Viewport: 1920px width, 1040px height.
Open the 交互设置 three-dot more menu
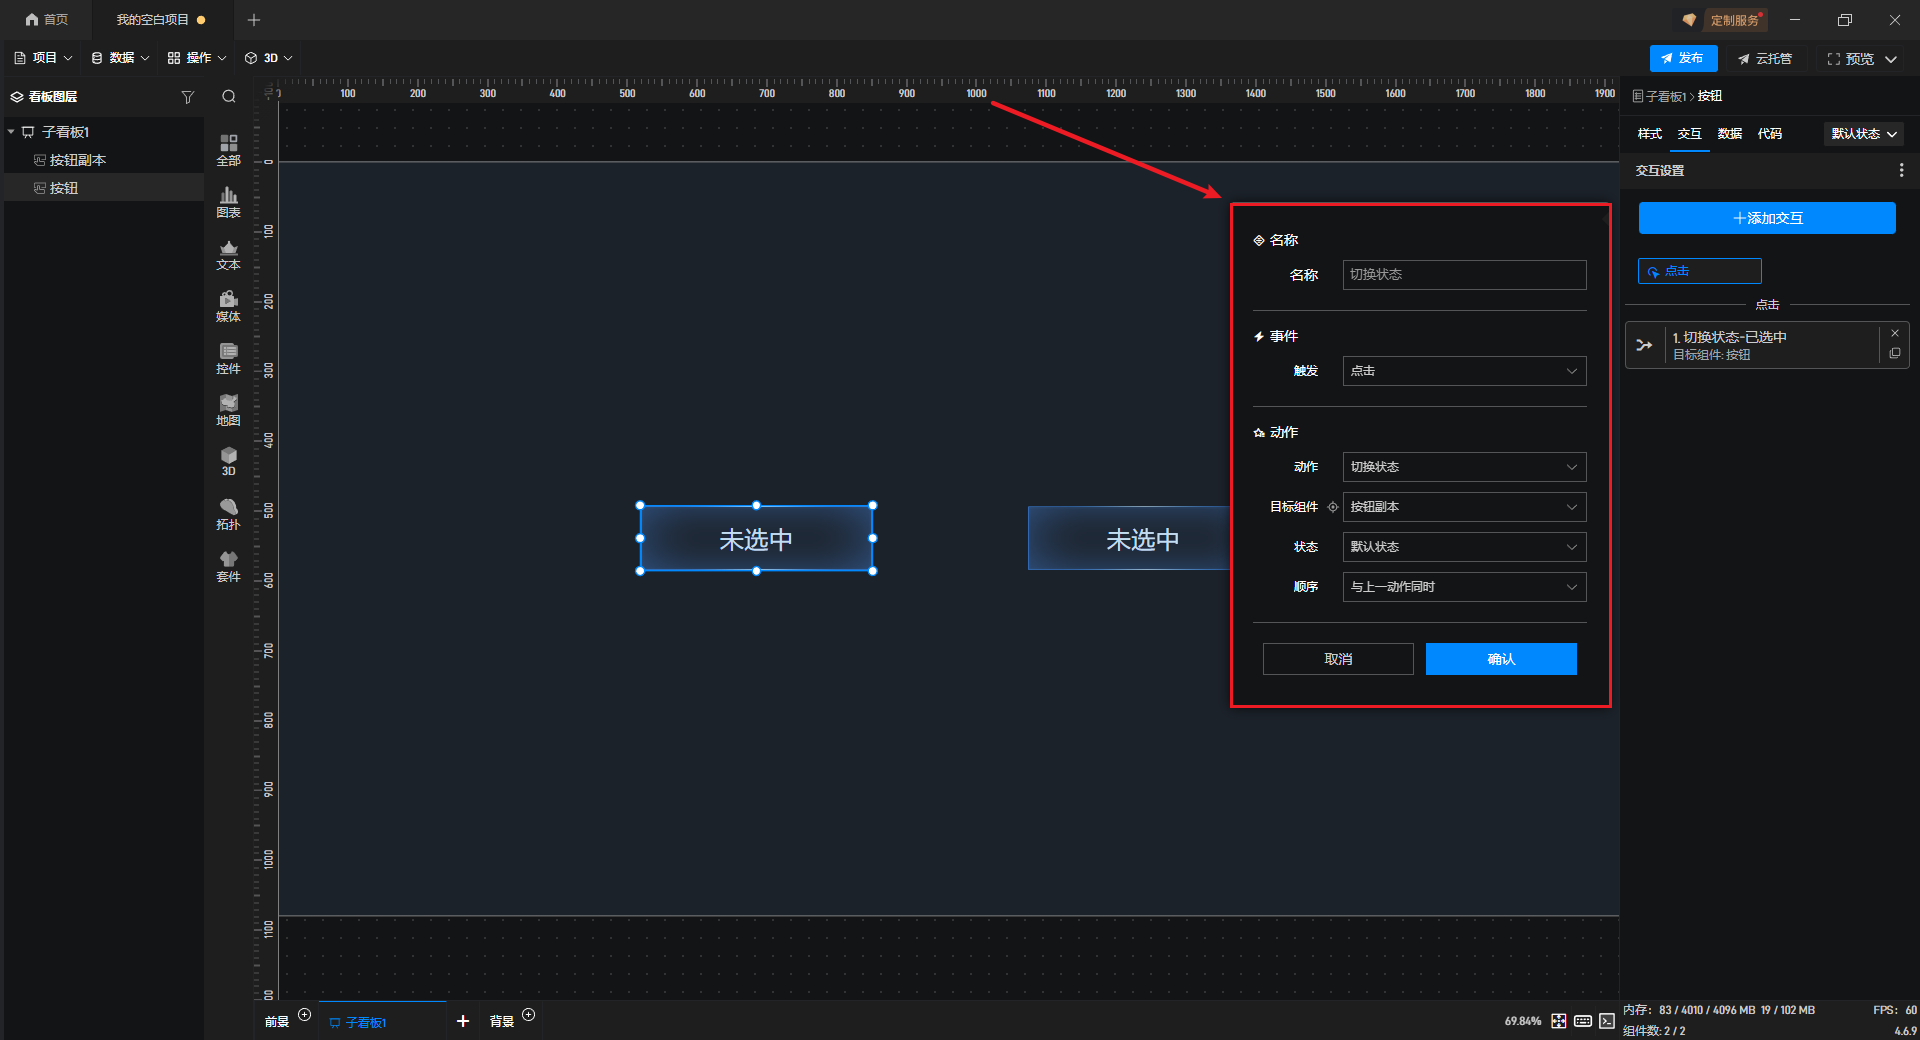pos(1901,171)
